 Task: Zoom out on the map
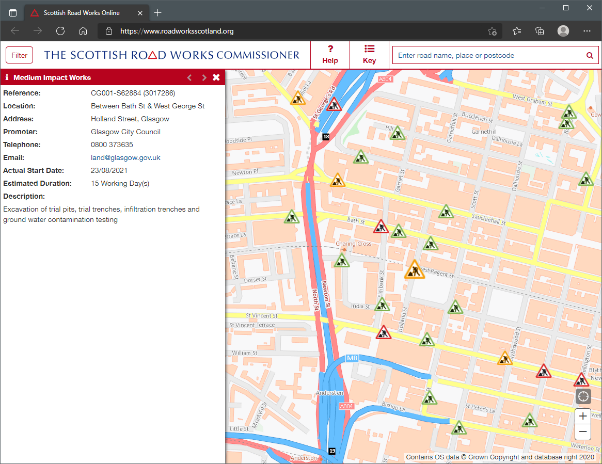click(x=583, y=432)
